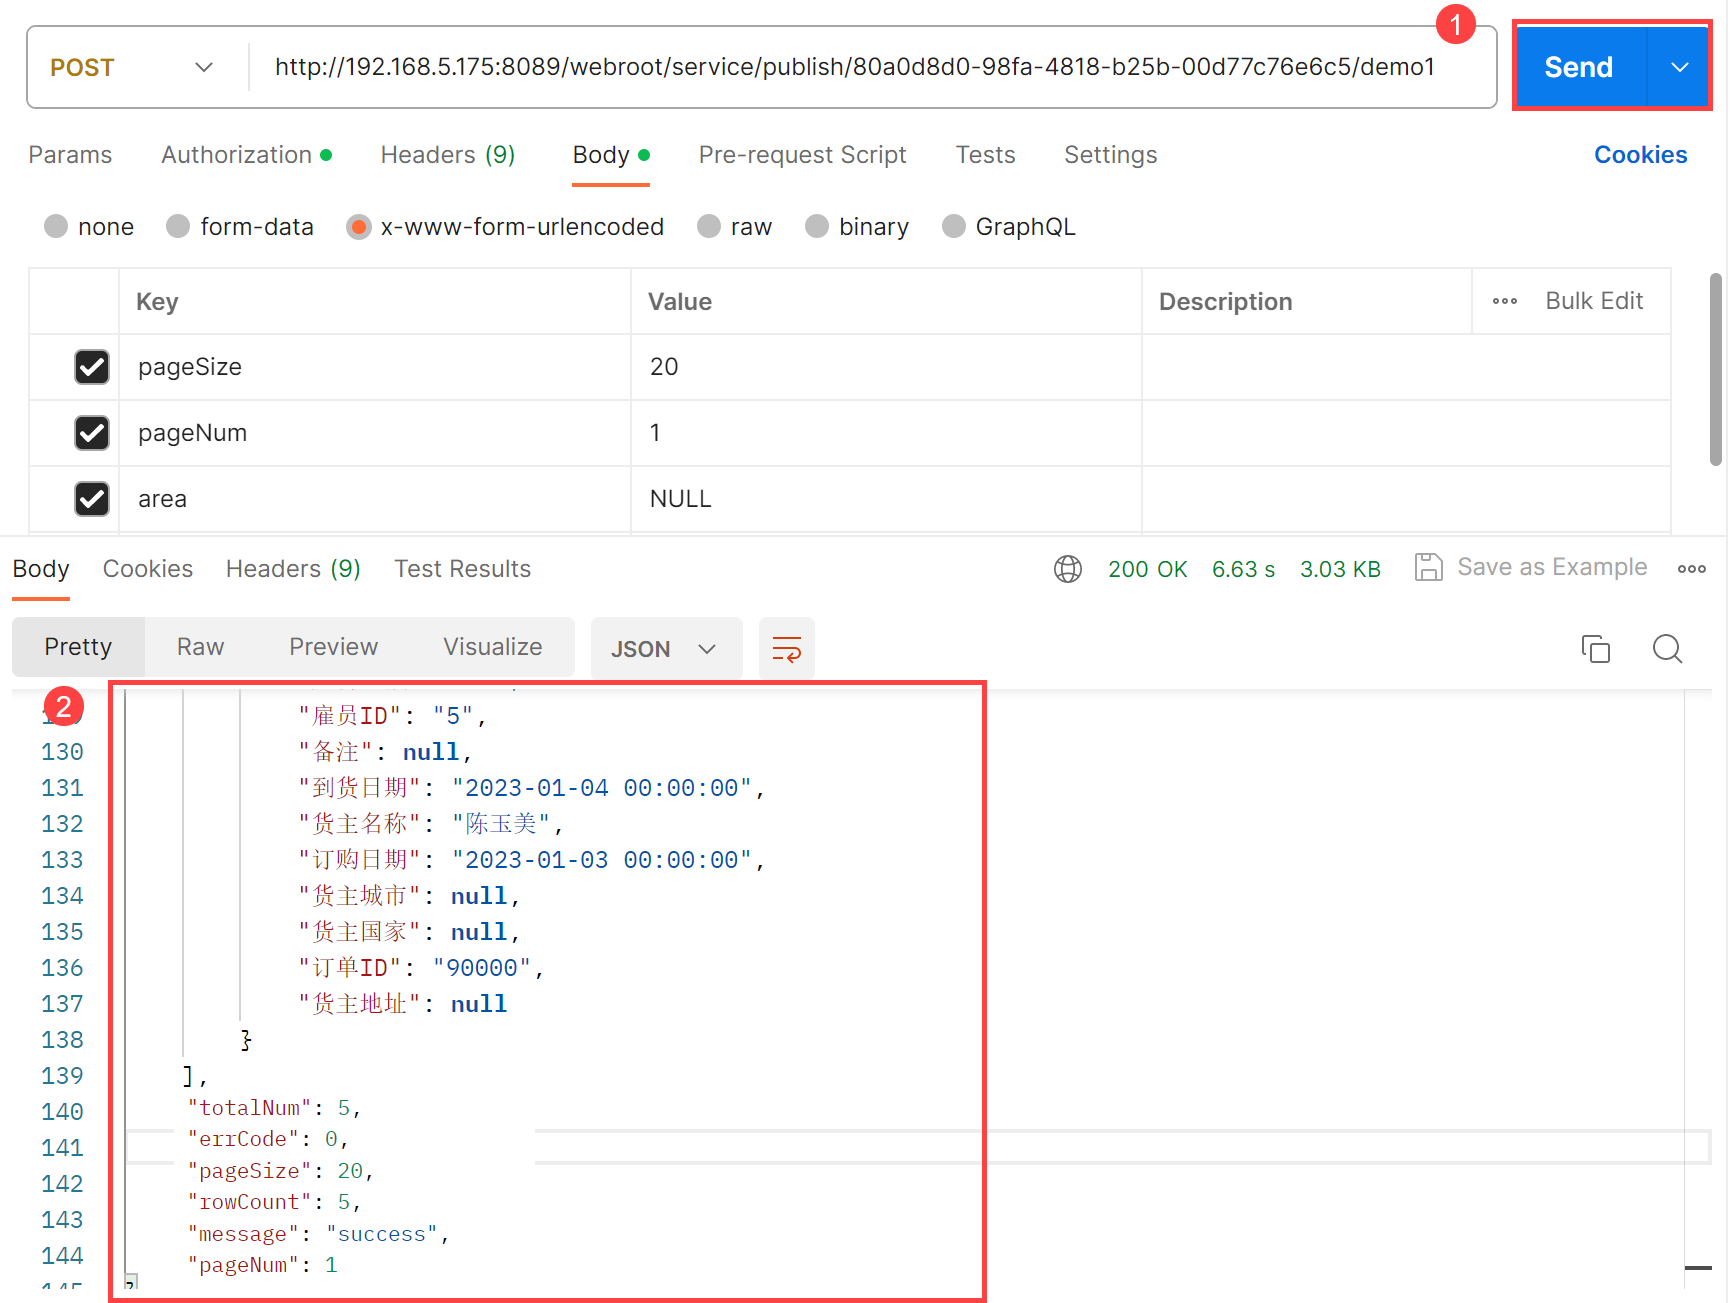
Task: Open the response more options menu
Action: click(1692, 569)
